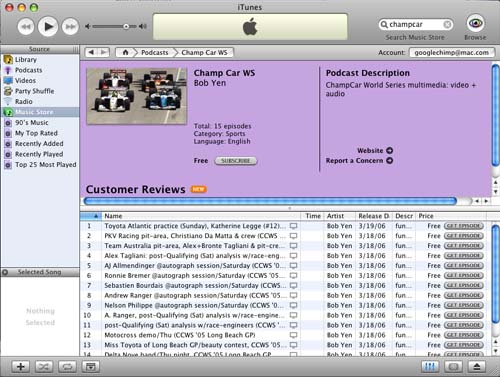
Task: Get Episode for Team Australia pit-area
Action: [x=464, y=246]
